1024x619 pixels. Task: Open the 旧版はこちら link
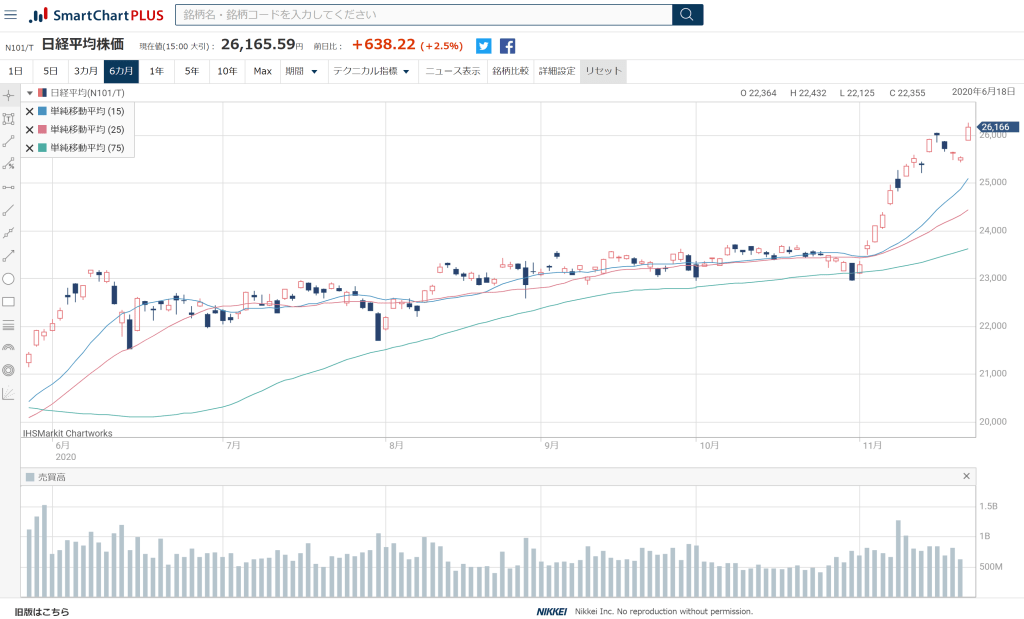pyautogui.click(x=42, y=611)
